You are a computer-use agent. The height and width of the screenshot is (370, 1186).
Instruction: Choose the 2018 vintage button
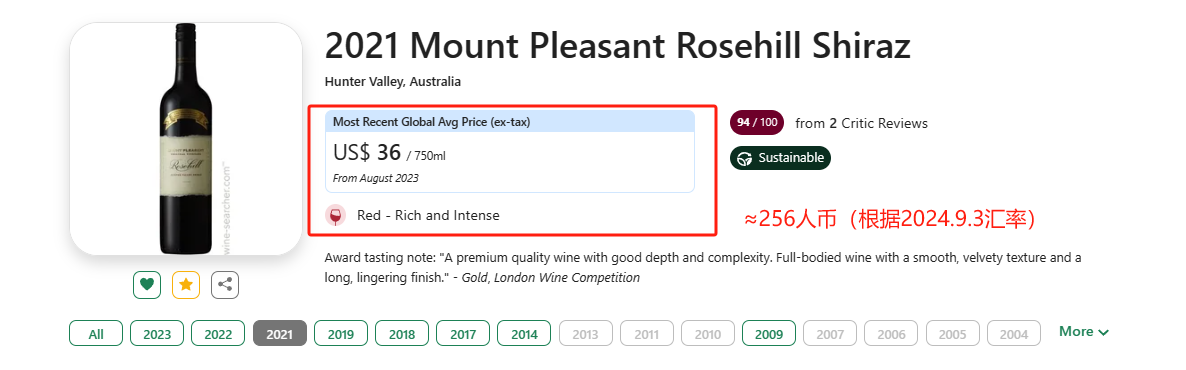[x=402, y=334]
